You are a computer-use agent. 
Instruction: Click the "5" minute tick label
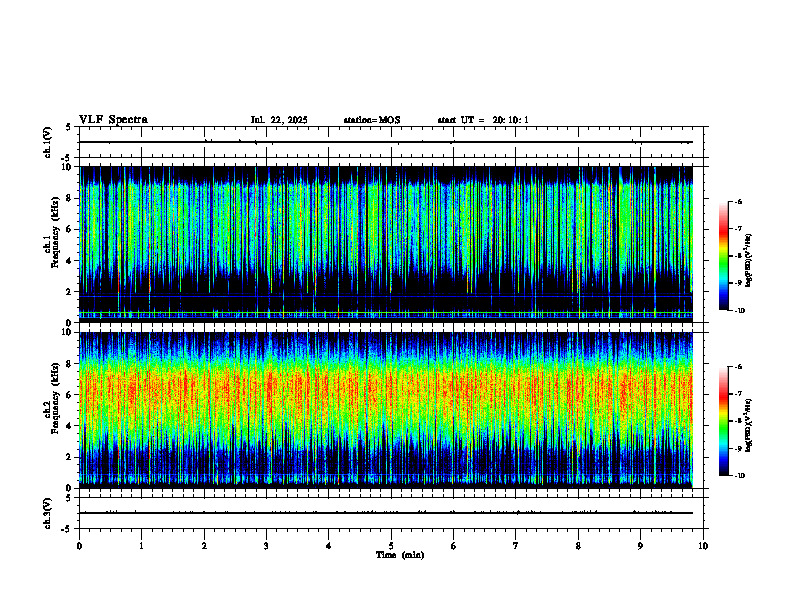(x=391, y=546)
